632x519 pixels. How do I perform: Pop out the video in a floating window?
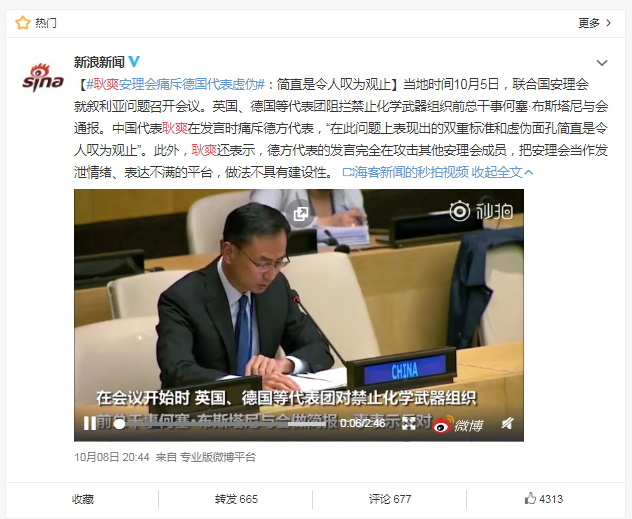pos(301,214)
